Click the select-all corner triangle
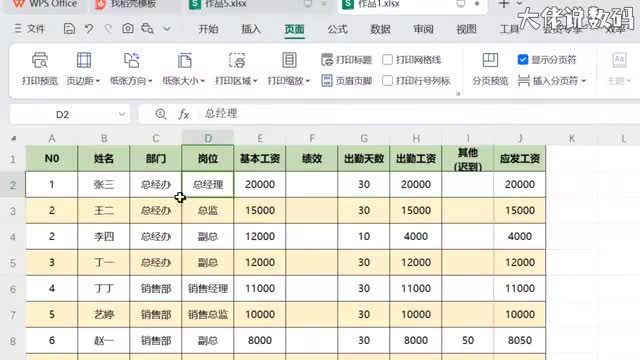Viewport: 640px width, 360px height. point(13,138)
